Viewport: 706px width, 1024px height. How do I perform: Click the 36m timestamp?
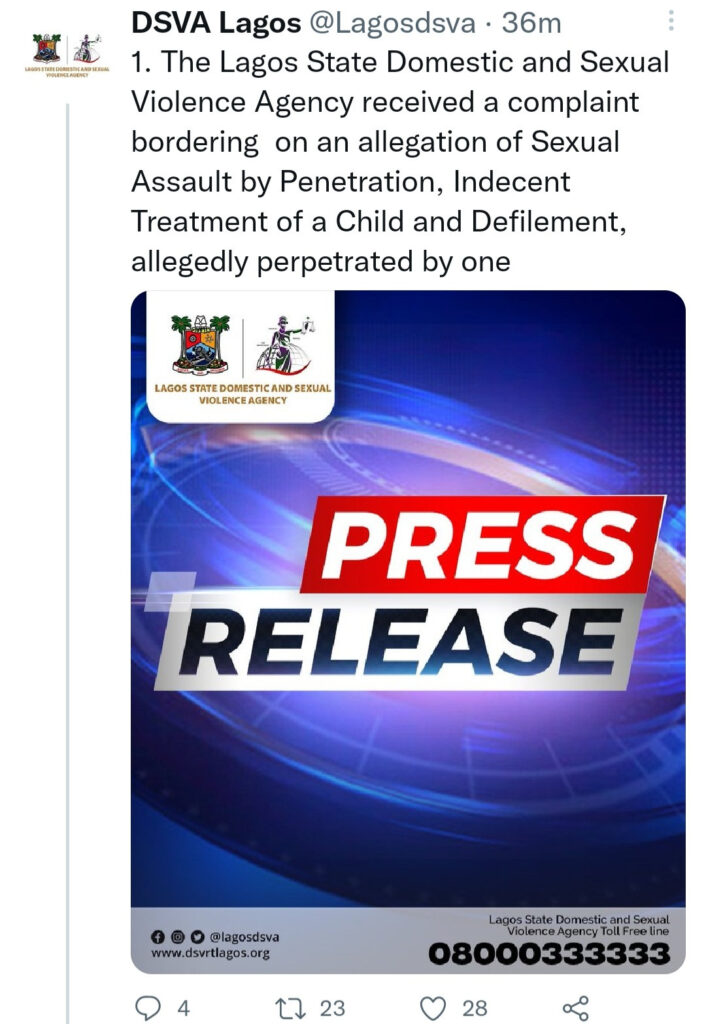tap(531, 24)
